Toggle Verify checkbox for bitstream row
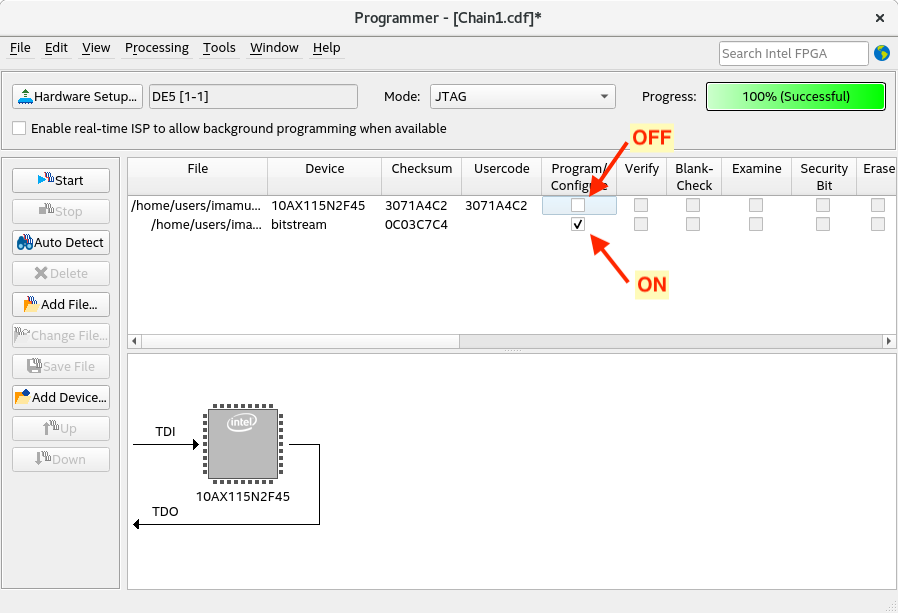This screenshot has height=613, width=898. click(641, 224)
